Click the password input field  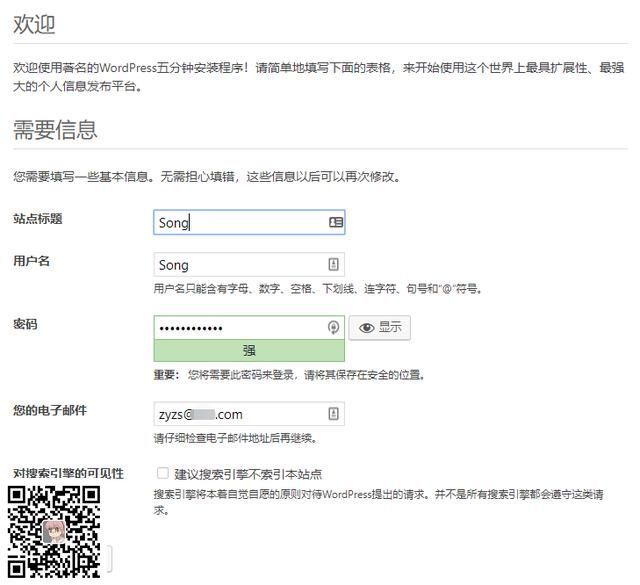(249, 327)
